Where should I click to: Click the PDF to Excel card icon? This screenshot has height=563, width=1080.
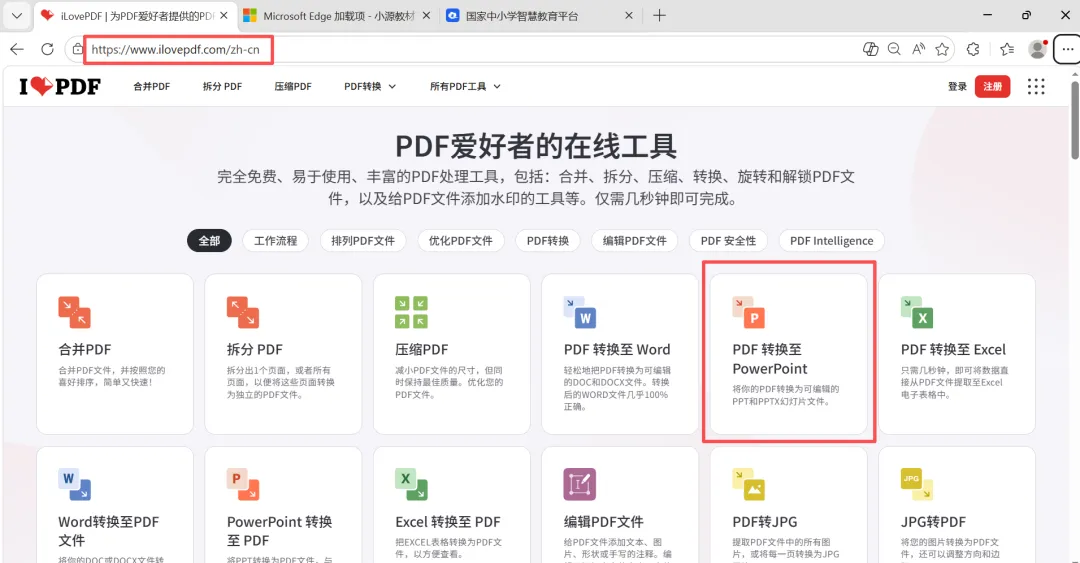tap(917, 312)
